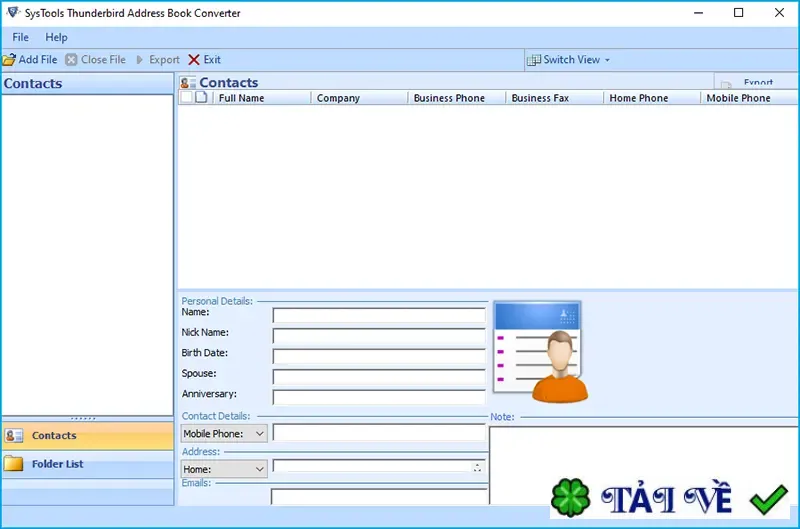This screenshot has height=529, width=800.
Task: Select the Contacts navigation tab
Action: tap(88, 436)
